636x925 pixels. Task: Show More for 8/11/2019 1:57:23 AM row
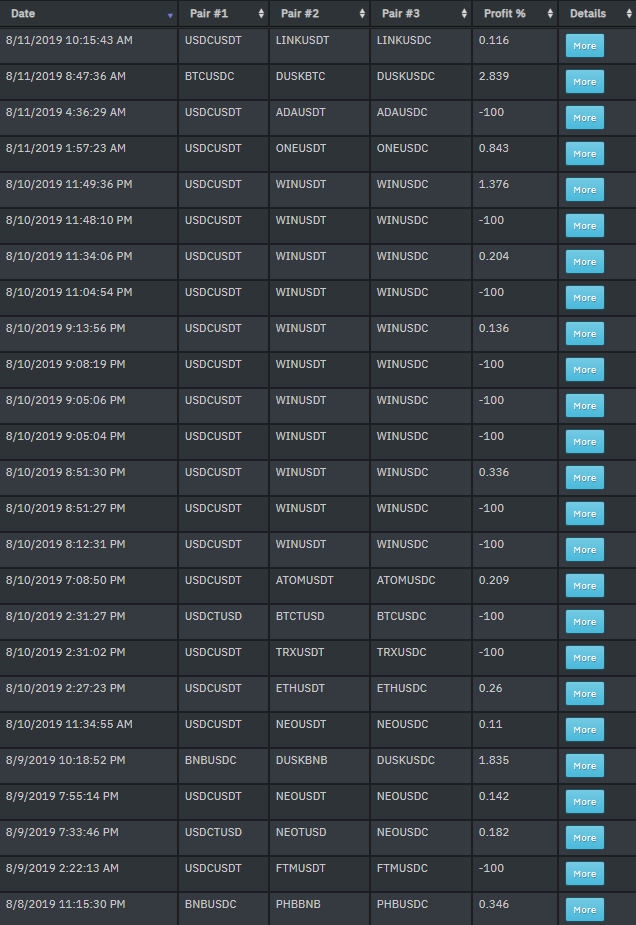(x=585, y=154)
